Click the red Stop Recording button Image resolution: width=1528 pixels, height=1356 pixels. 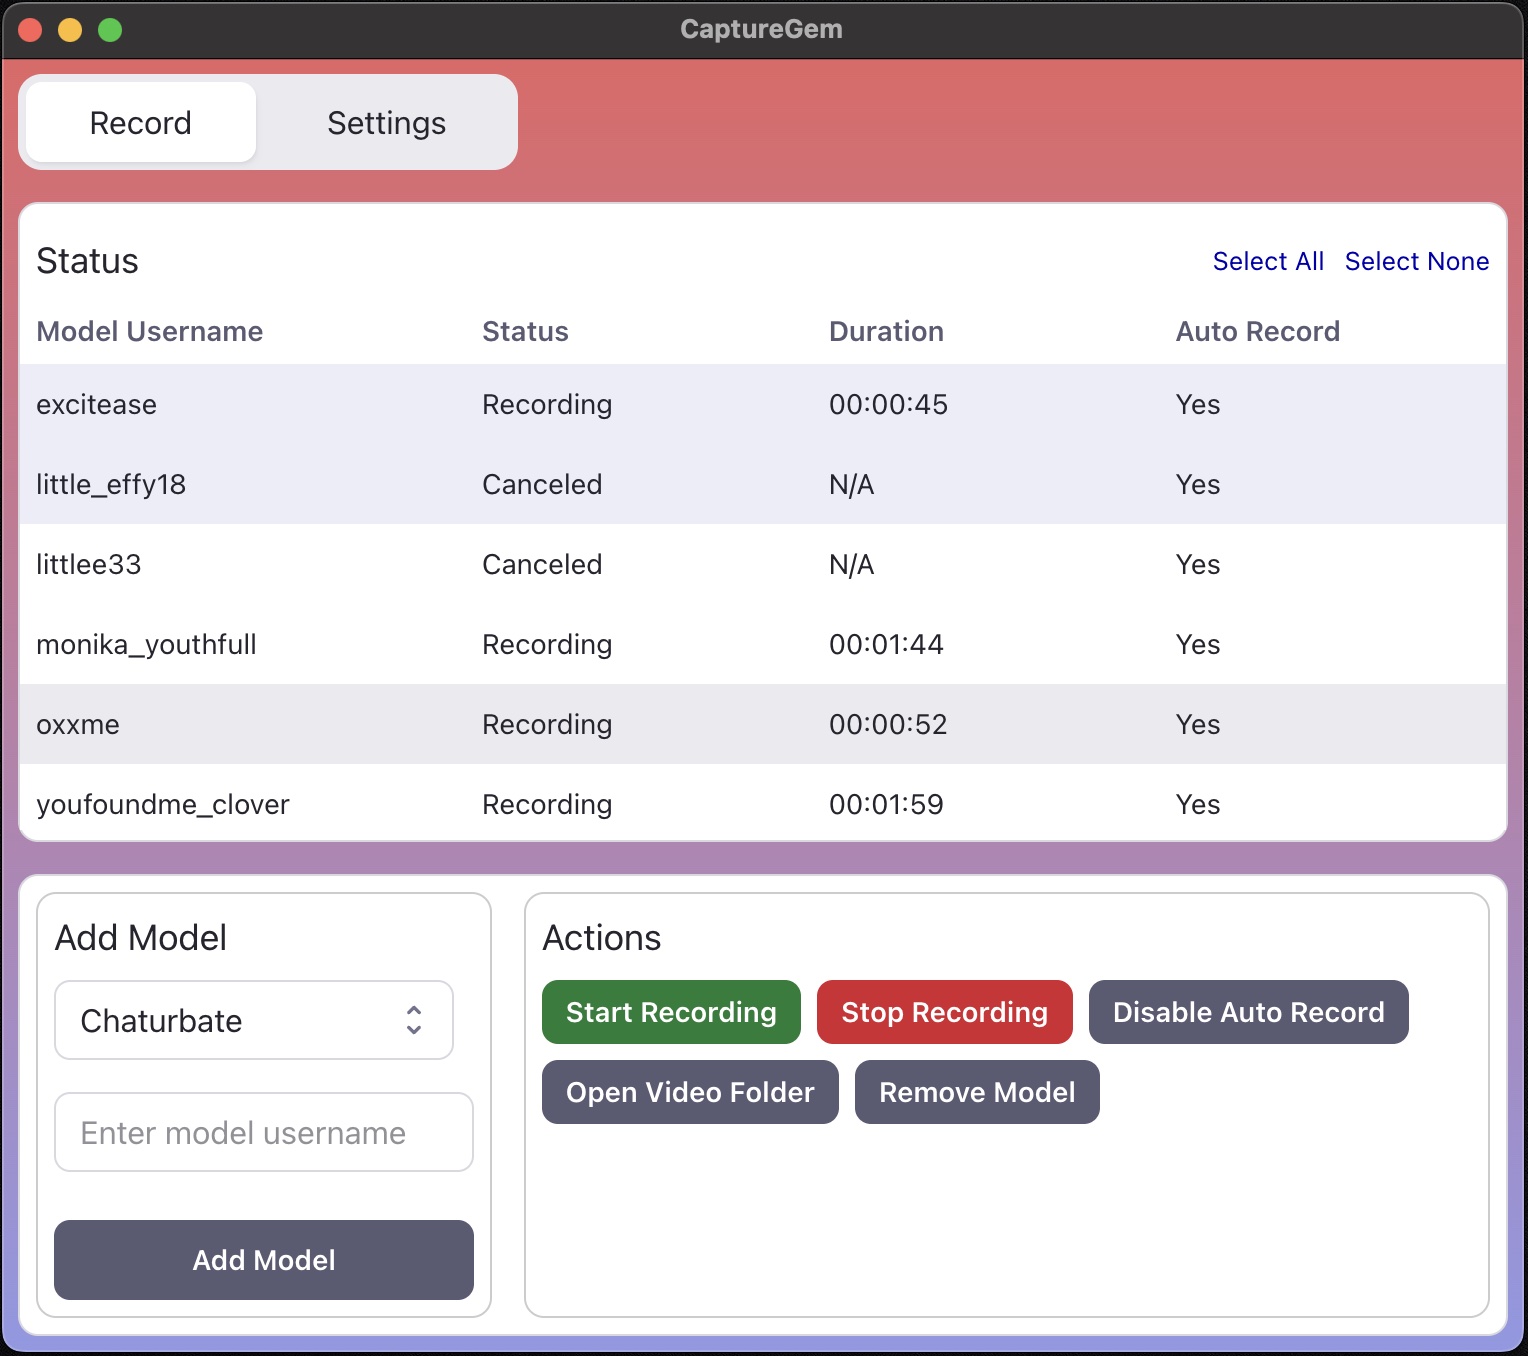(x=944, y=1012)
